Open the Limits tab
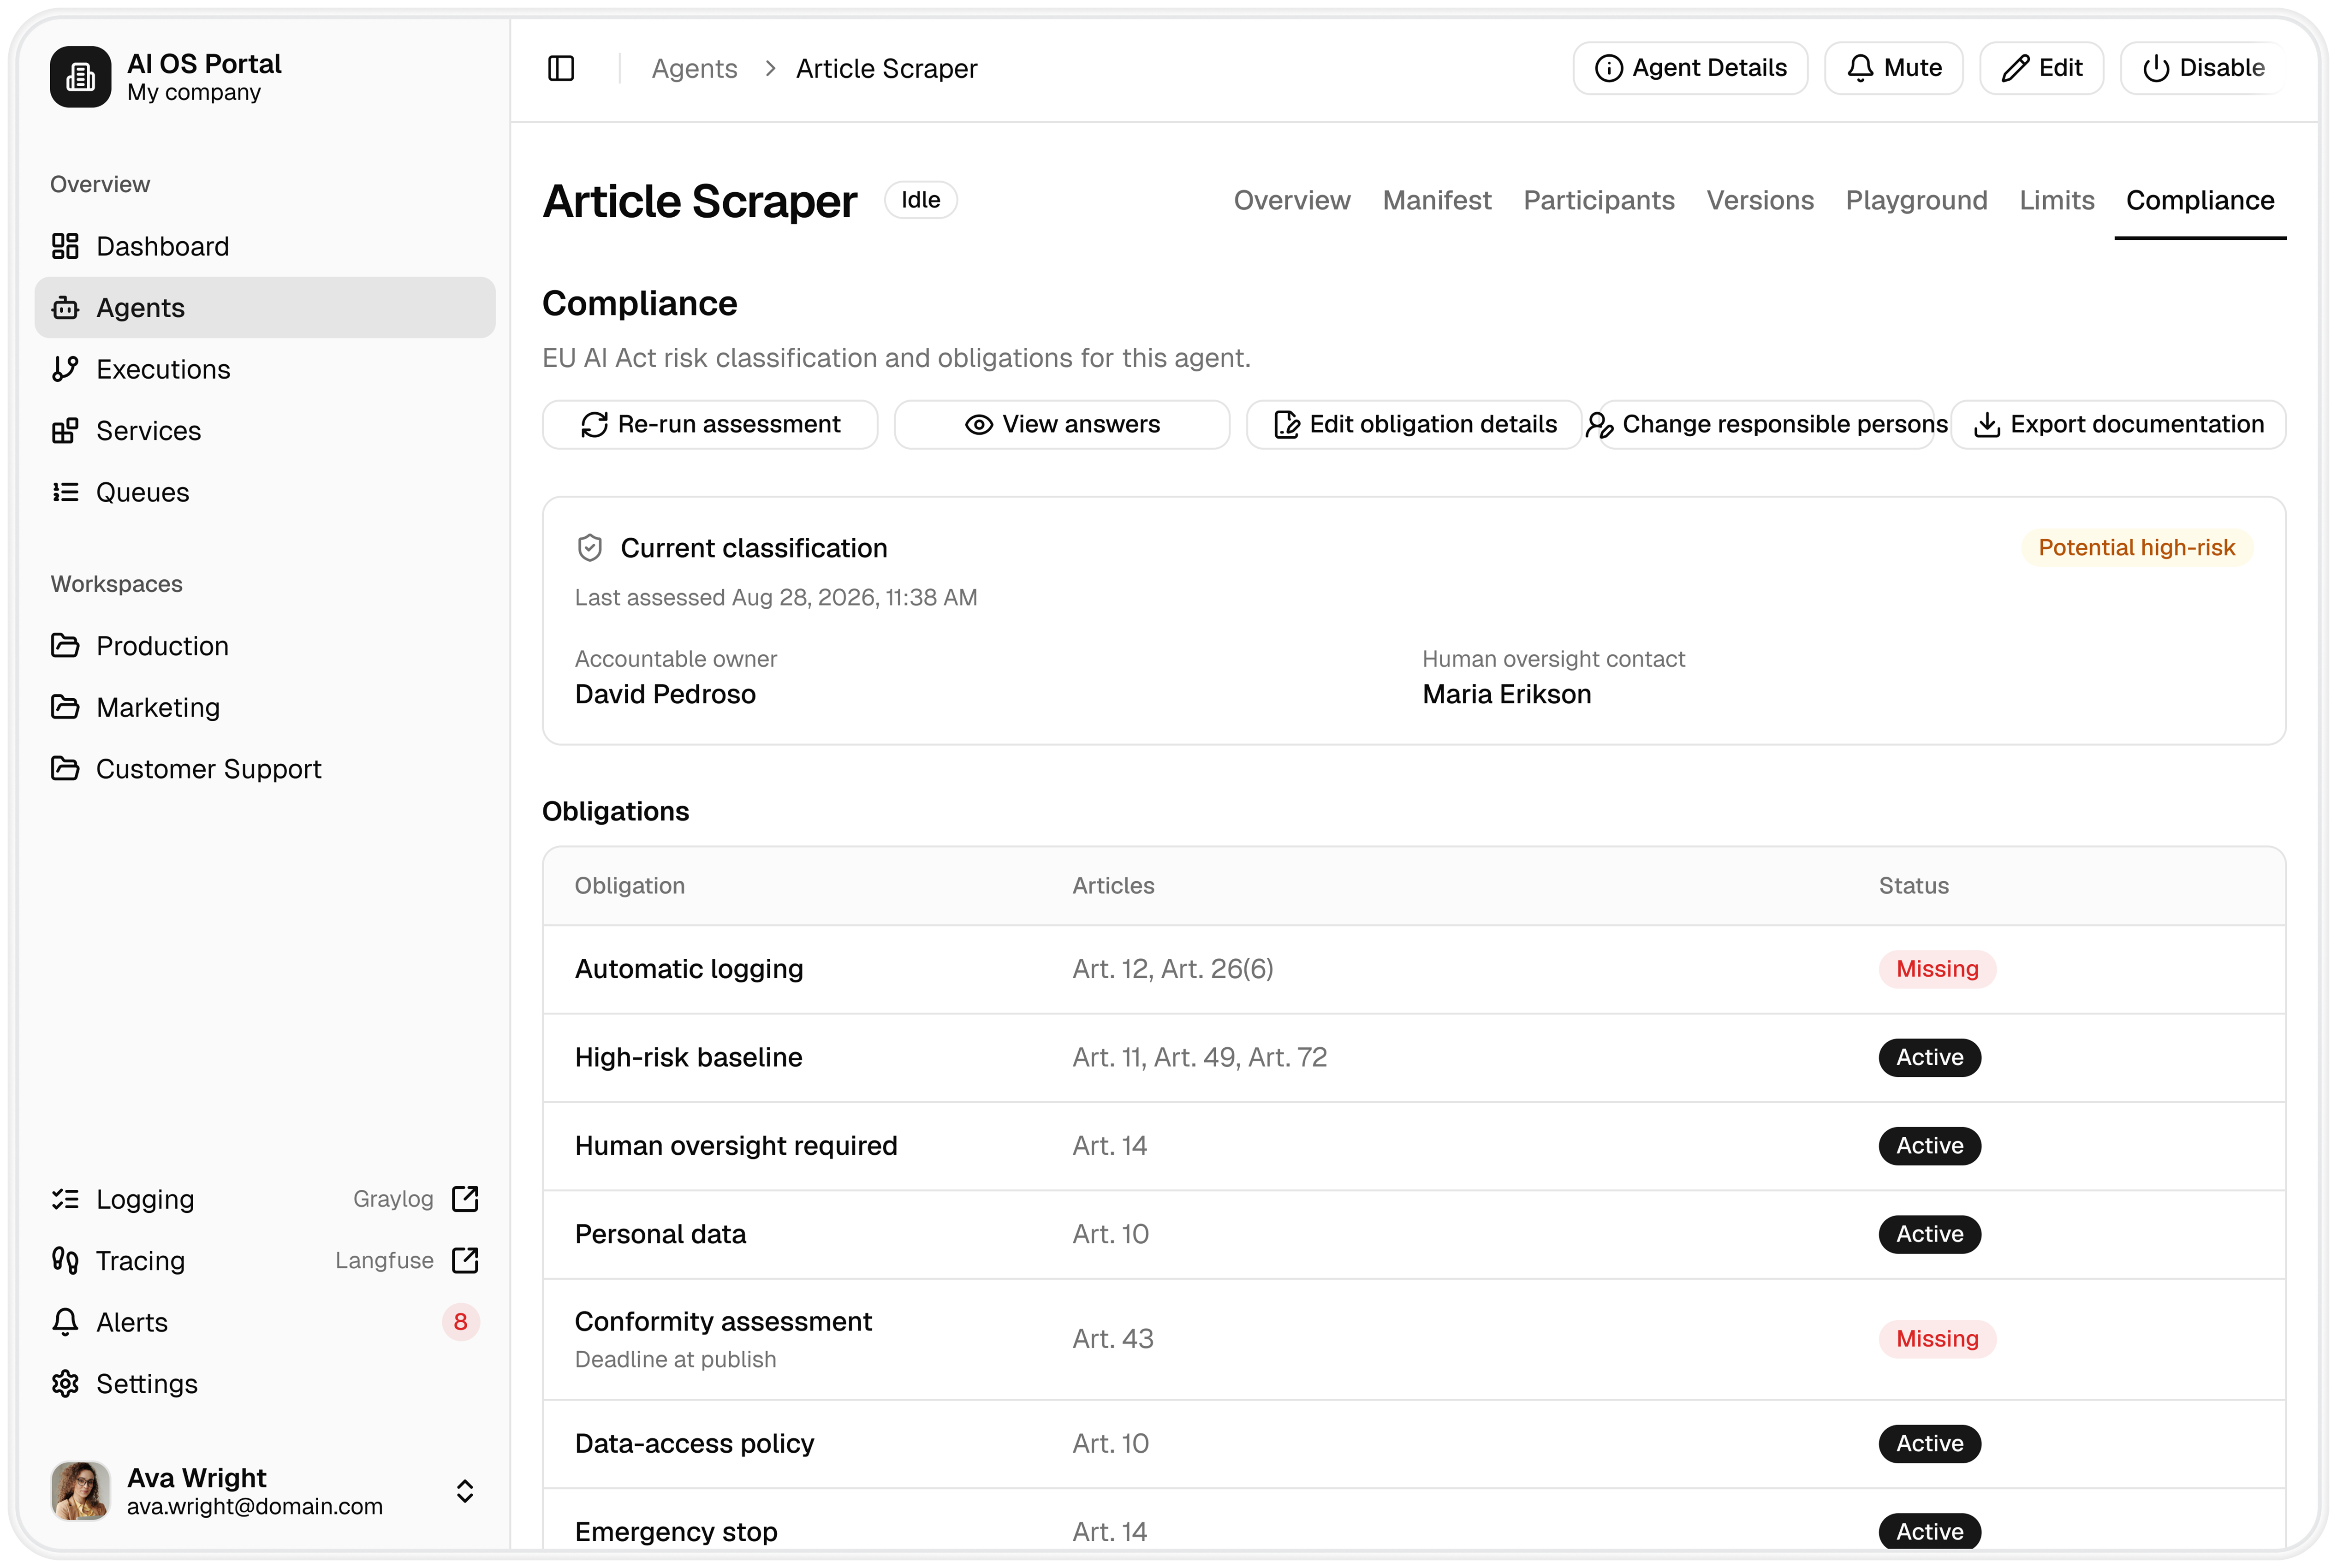Viewport: 2337px width, 1568px height. 2056,200
